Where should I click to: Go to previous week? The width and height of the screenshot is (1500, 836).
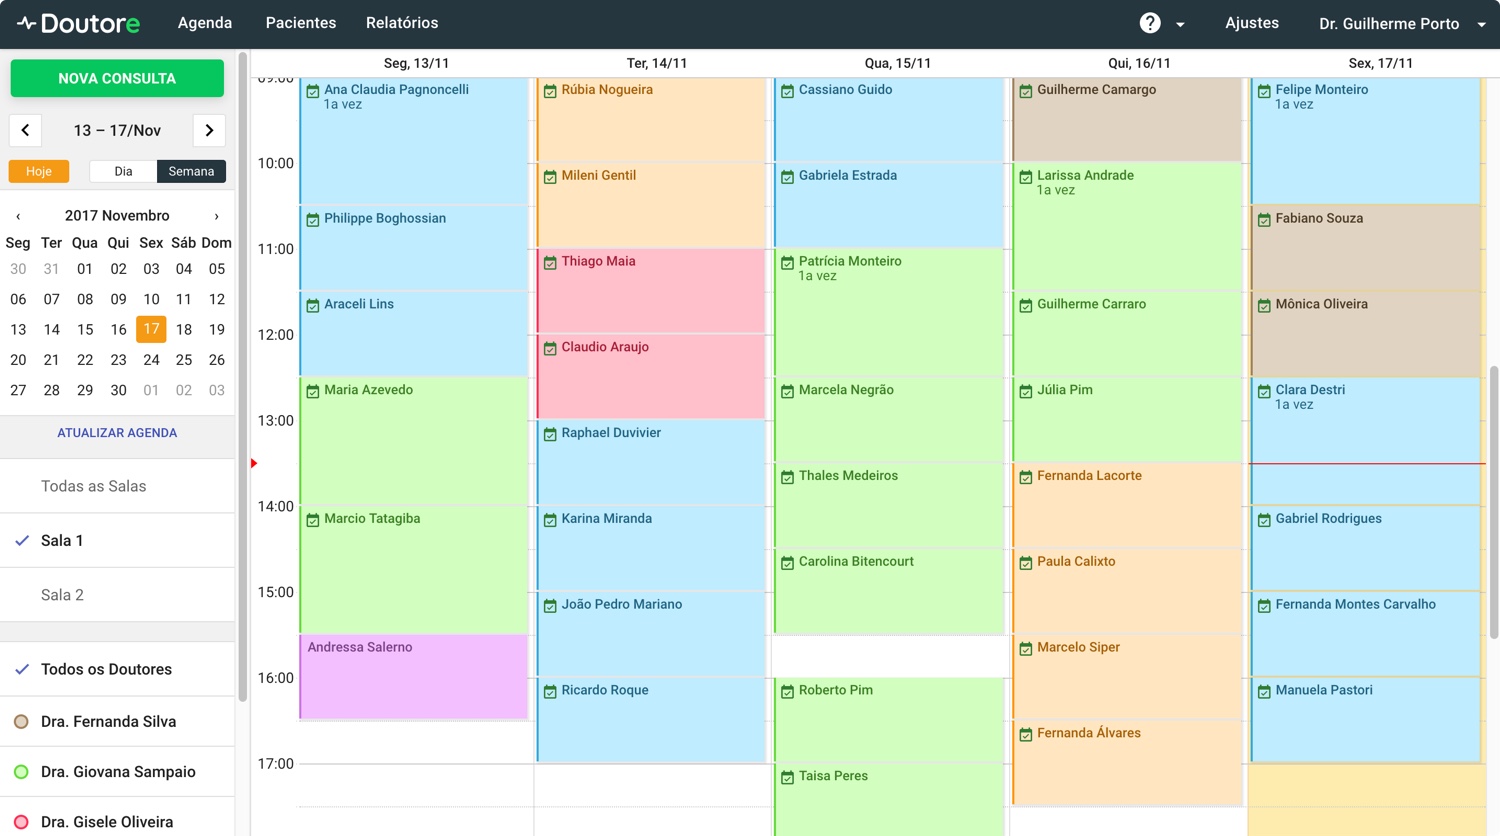(x=25, y=130)
